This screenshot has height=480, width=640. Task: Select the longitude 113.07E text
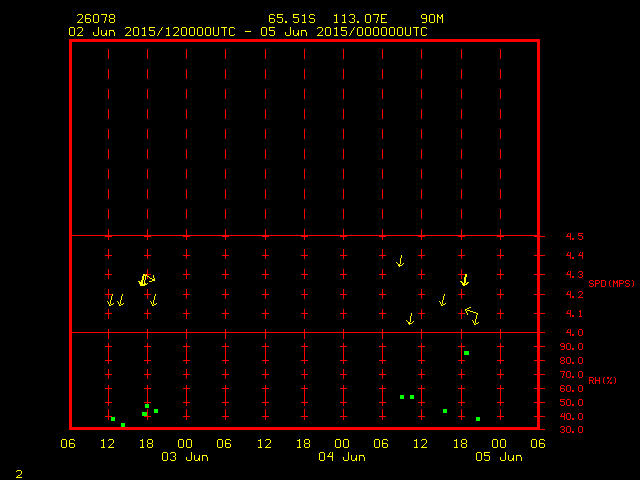(x=359, y=19)
